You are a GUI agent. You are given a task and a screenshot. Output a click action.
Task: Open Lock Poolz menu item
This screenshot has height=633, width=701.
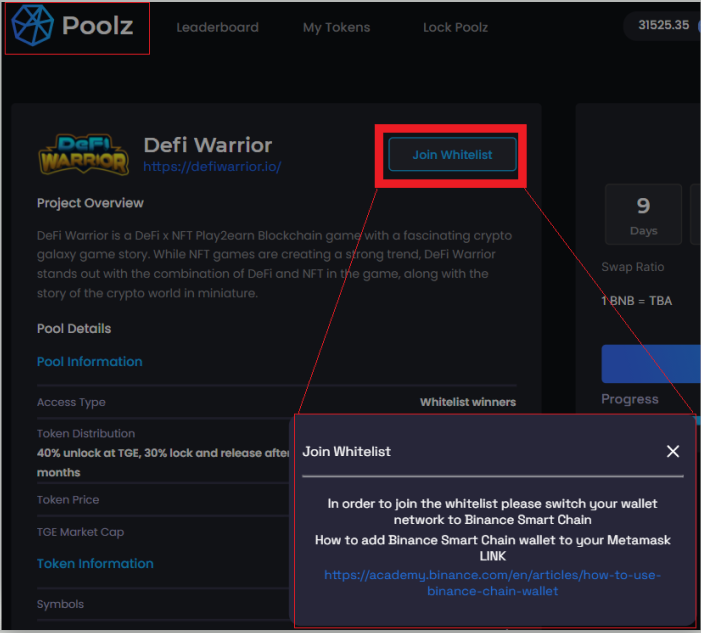(455, 28)
